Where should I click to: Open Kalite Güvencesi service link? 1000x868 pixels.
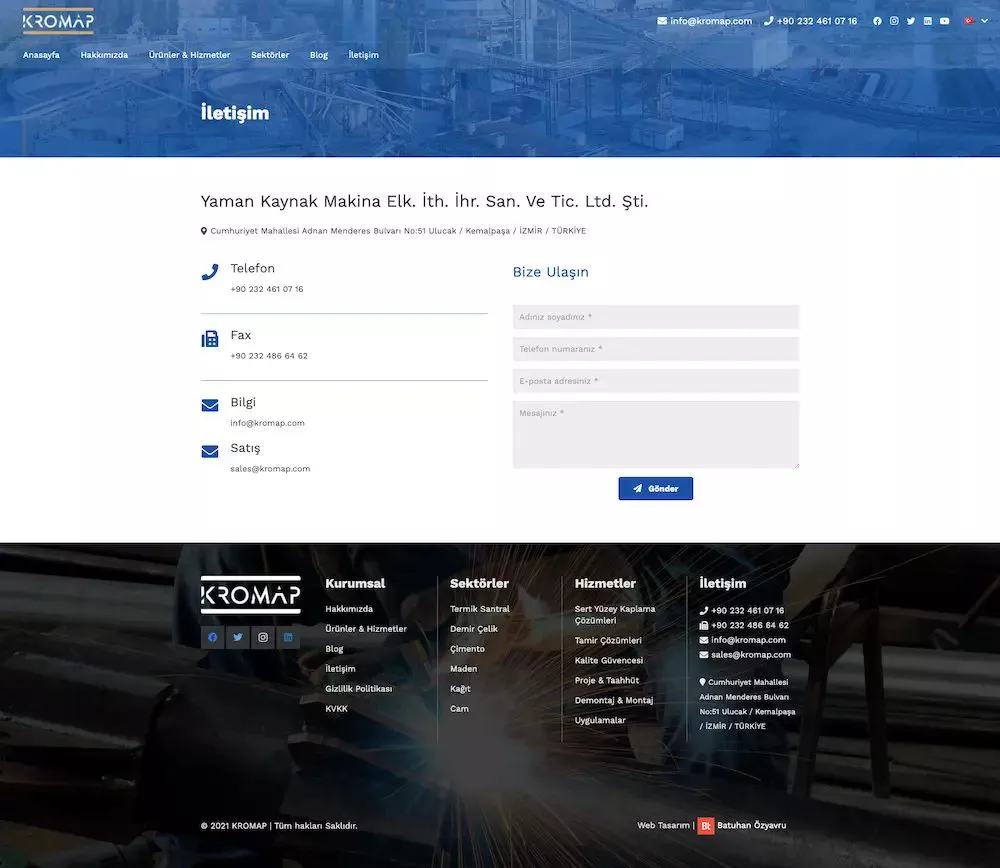pos(609,661)
